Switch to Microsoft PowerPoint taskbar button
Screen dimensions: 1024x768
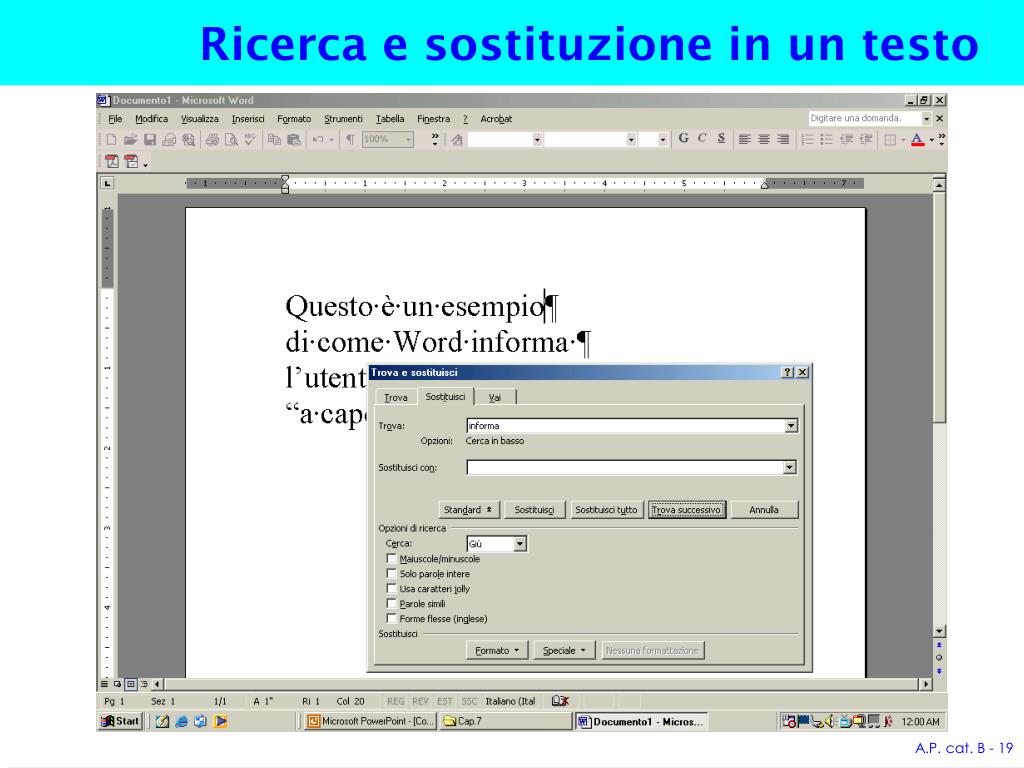370,721
